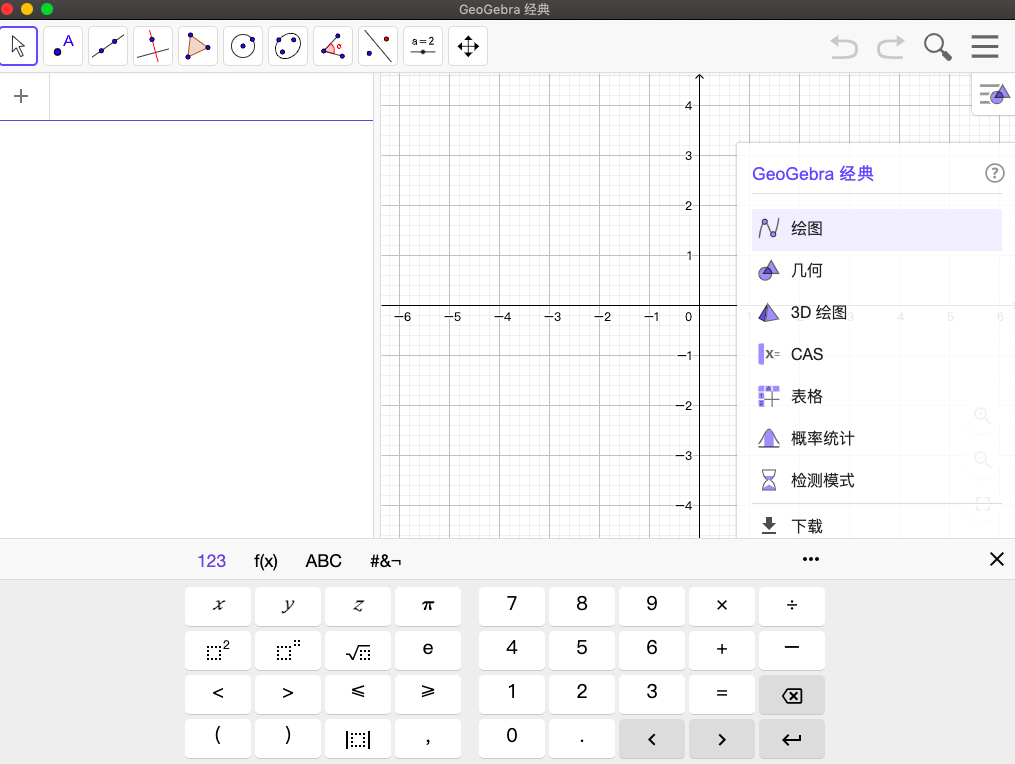Screen dimensions: 1015x764
Task: Select the Perpendicular Line tool
Action: [x=152, y=46]
